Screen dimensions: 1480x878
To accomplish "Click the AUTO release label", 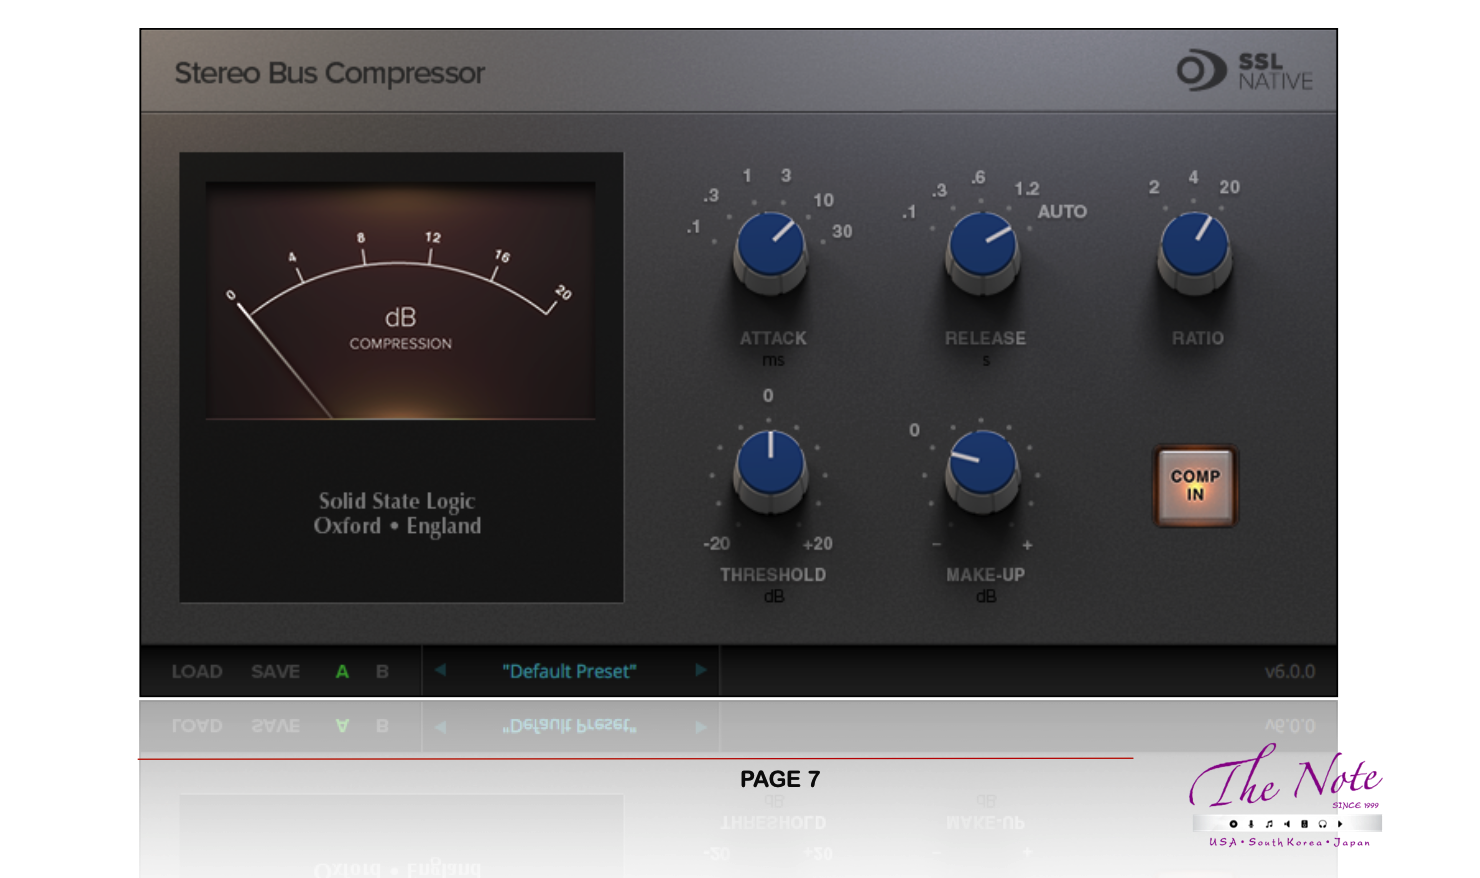I will (1062, 212).
